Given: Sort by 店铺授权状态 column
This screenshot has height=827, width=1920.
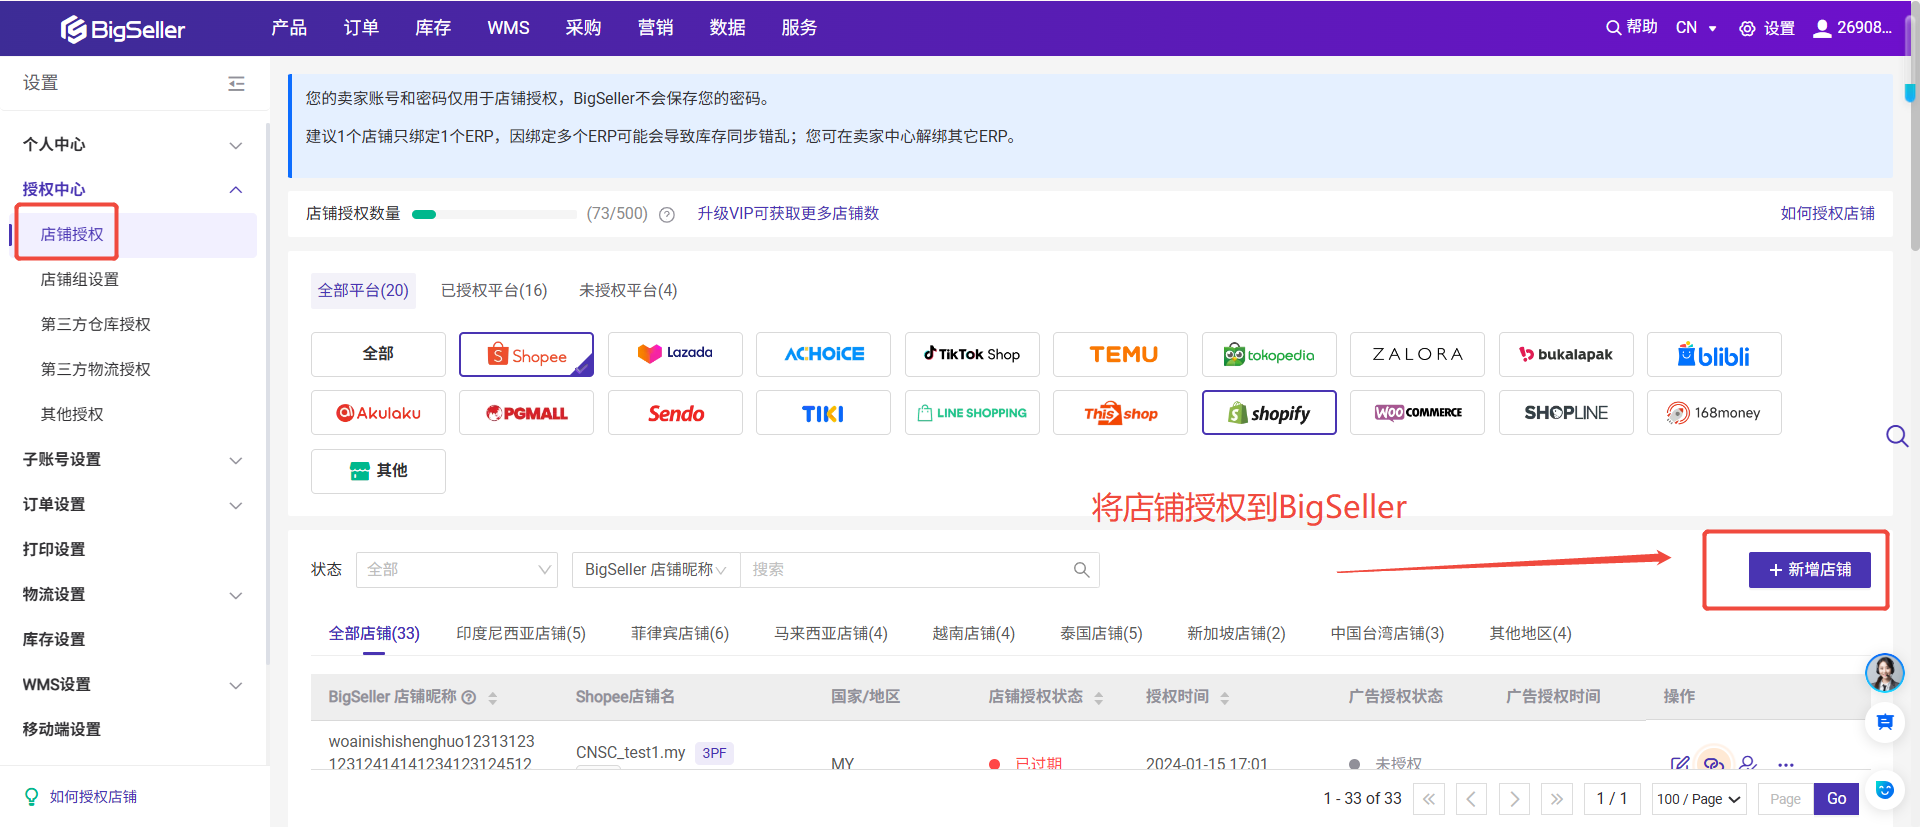Looking at the screenshot, I should click(1098, 698).
